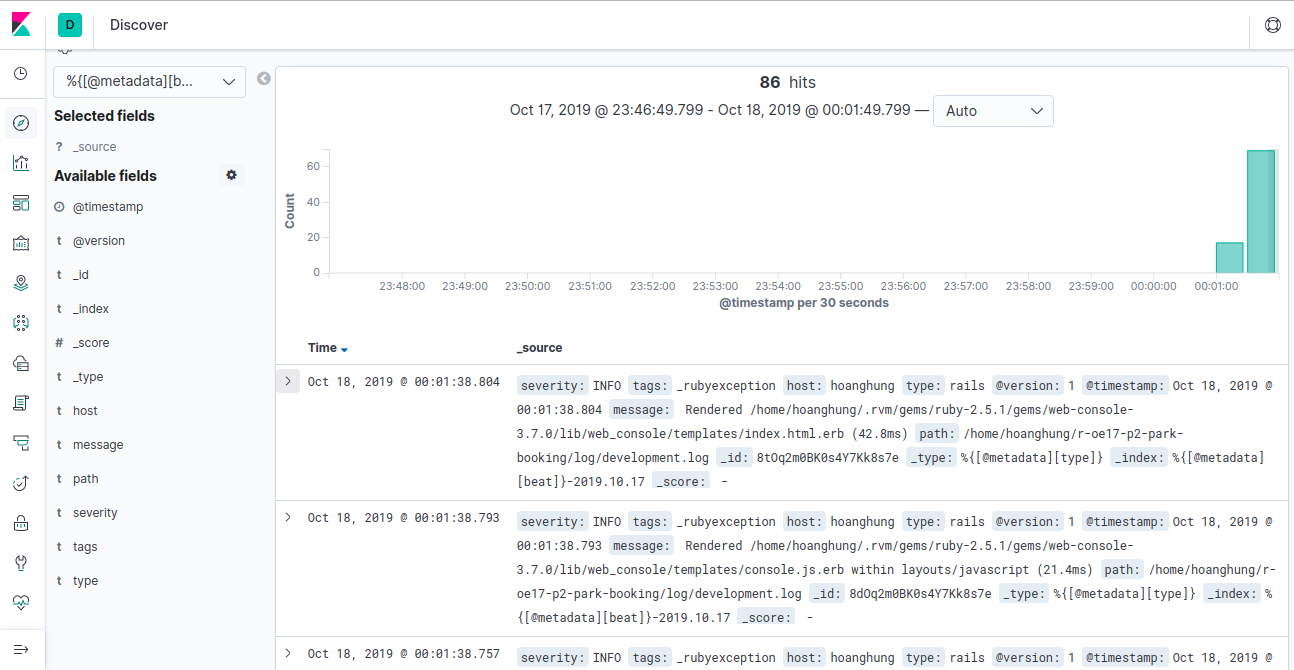The height and width of the screenshot is (670, 1294).
Task: Click the shorter histogram bar at 00:01:00
Action: pyautogui.click(x=1229, y=258)
